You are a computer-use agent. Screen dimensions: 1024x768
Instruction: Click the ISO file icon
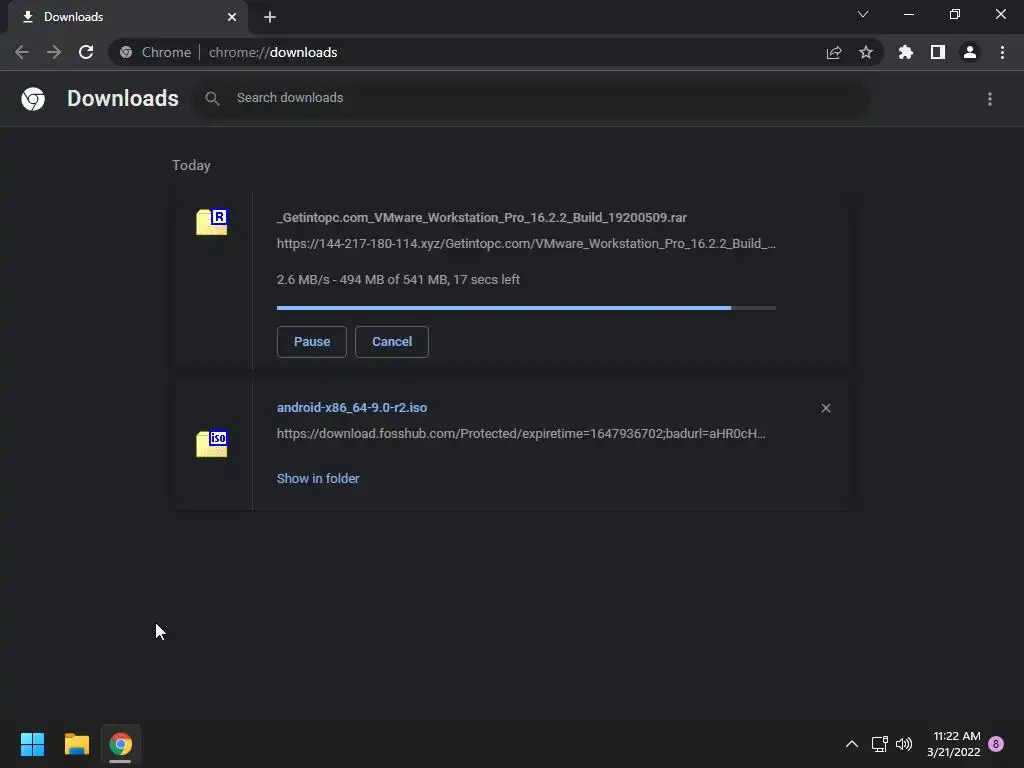click(212, 444)
